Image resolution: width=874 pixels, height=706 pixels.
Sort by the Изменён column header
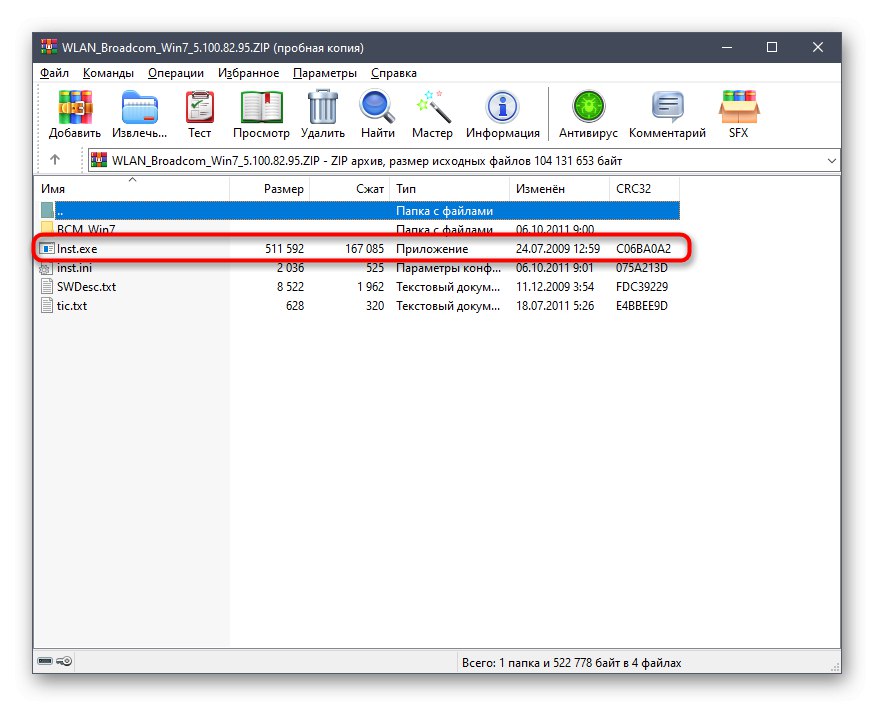pos(559,189)
